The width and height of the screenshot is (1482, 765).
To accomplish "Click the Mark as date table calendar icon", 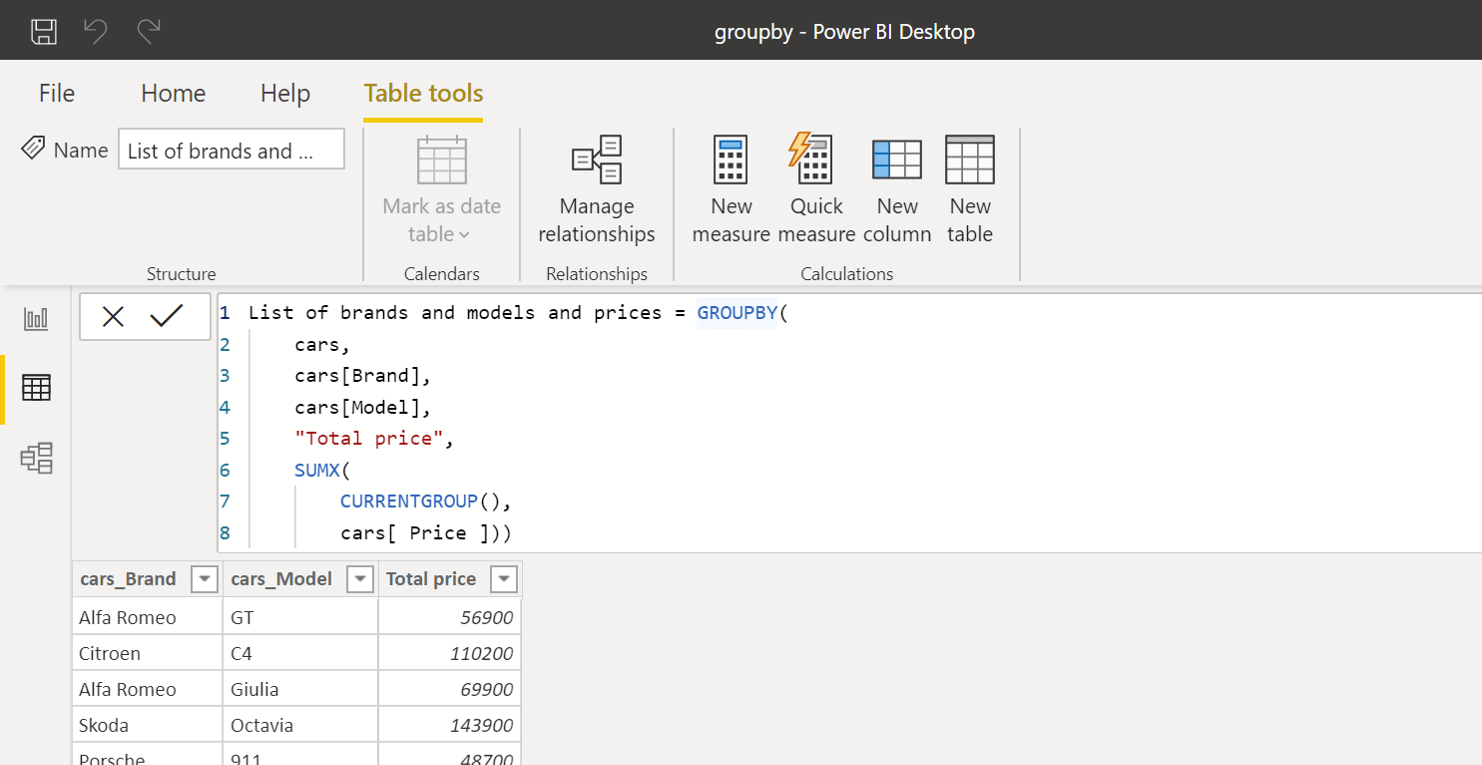I will coord(442,161).
